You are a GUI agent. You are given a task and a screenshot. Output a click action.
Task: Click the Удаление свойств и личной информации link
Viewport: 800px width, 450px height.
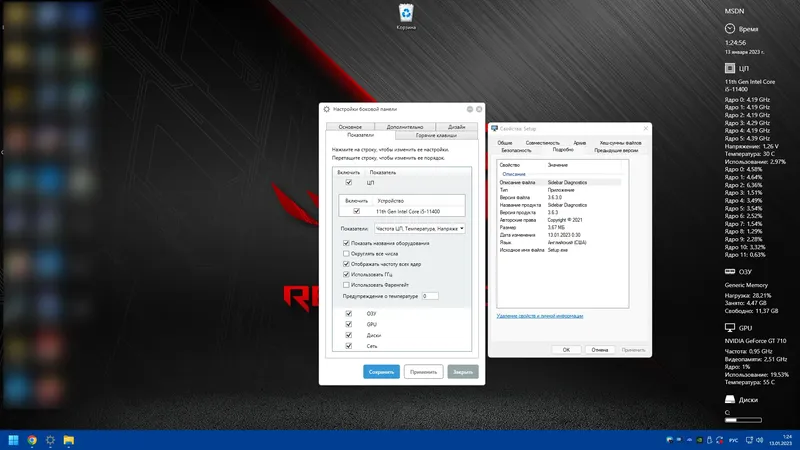coord(540,316)
